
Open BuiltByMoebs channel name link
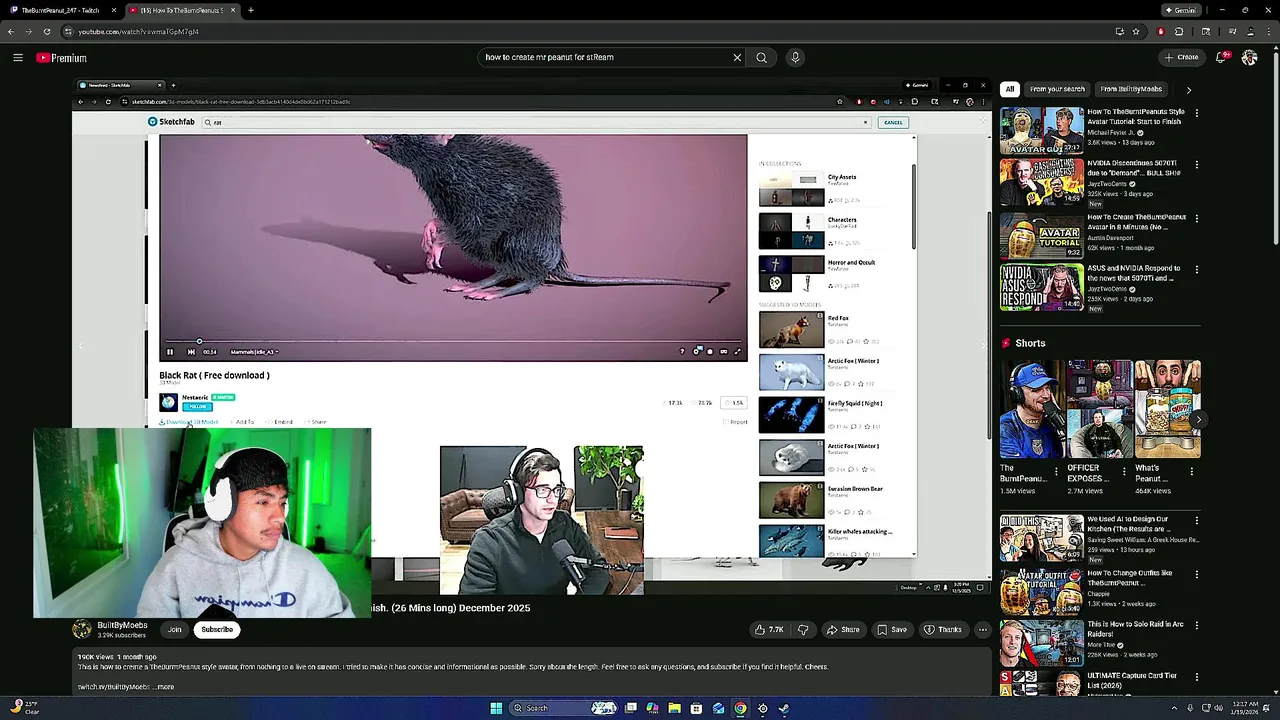[122, 625]
